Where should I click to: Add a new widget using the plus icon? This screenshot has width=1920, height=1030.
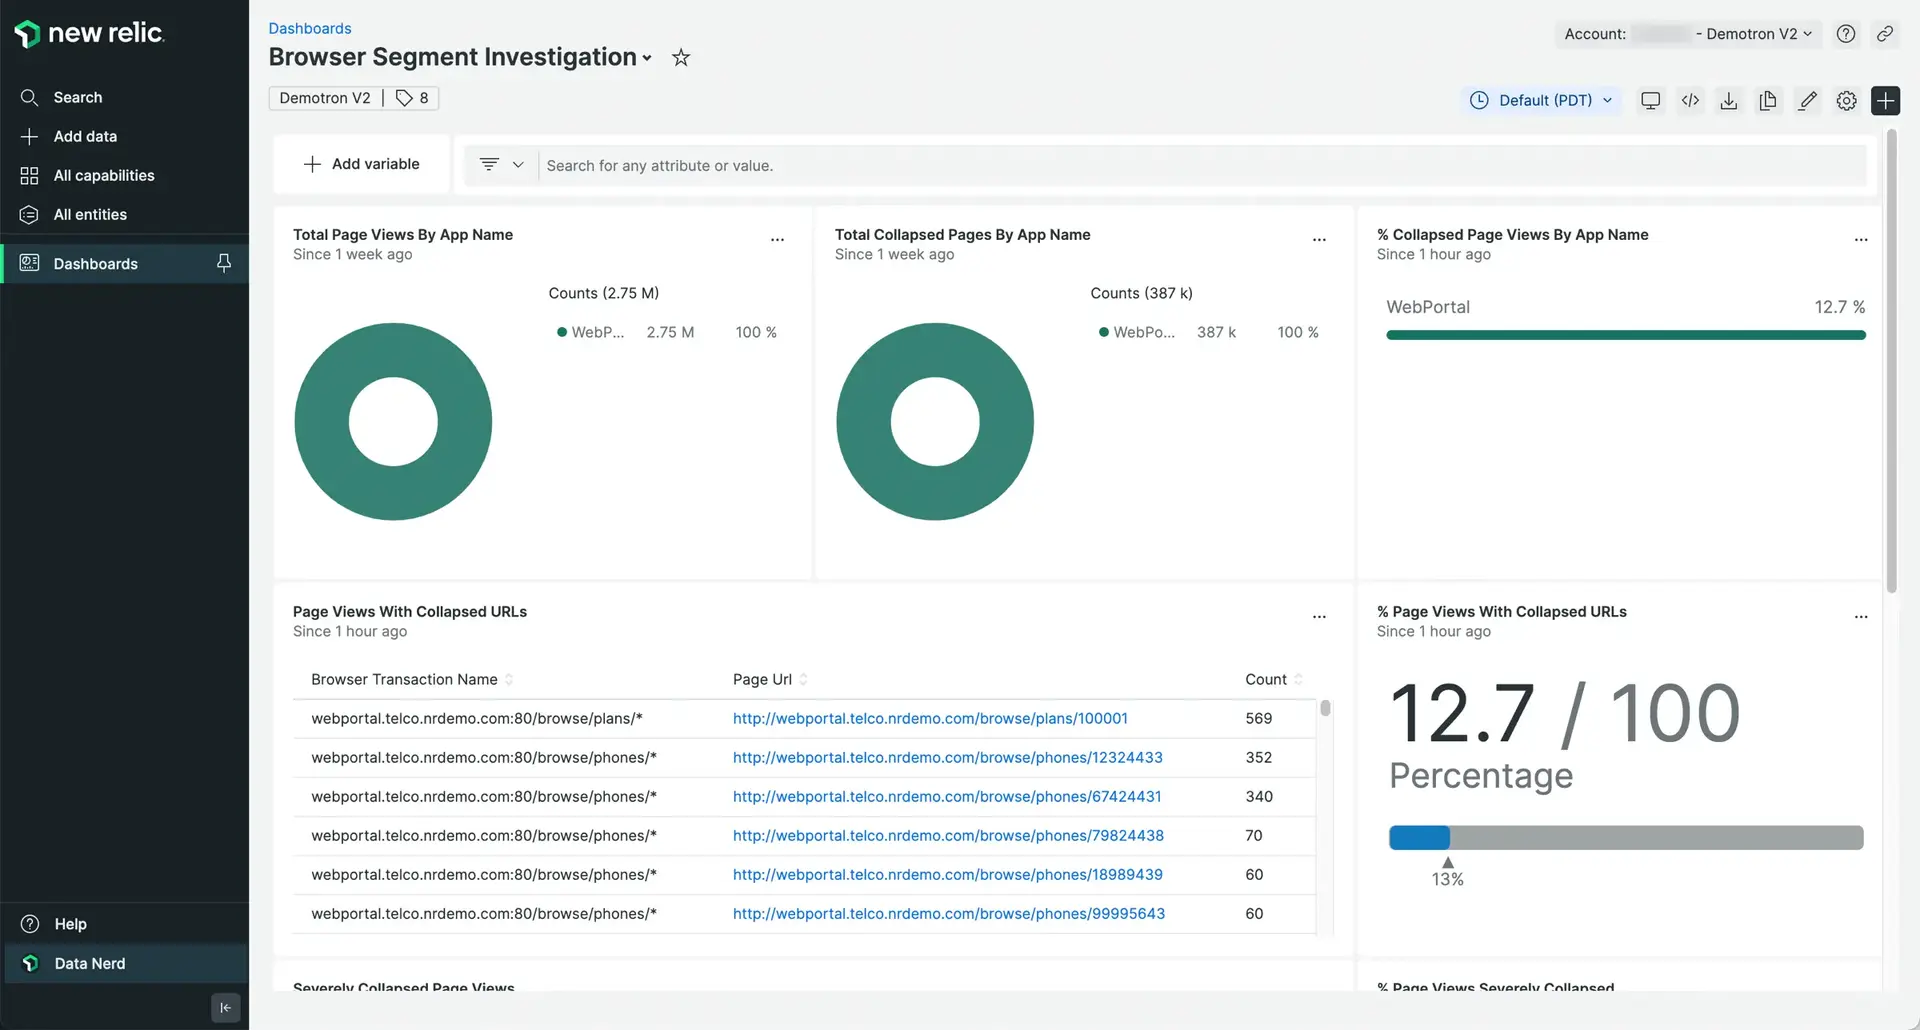pos(1887,100)
